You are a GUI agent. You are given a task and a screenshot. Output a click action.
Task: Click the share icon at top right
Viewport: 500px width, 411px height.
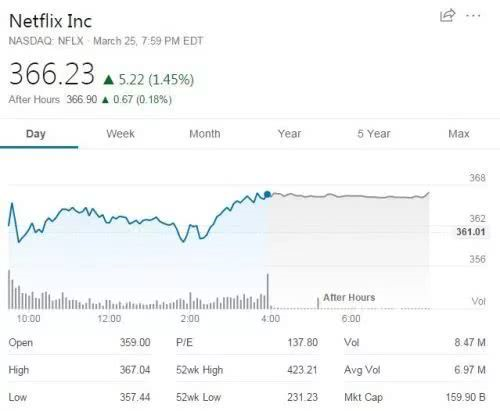coord(447,15)
